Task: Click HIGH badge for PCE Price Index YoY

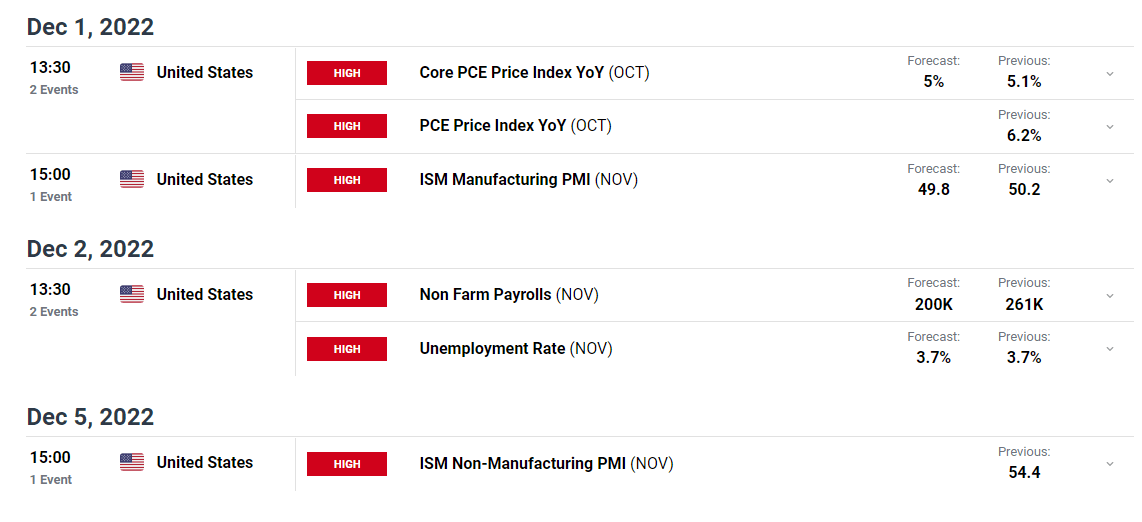Action: click(347, 126)
